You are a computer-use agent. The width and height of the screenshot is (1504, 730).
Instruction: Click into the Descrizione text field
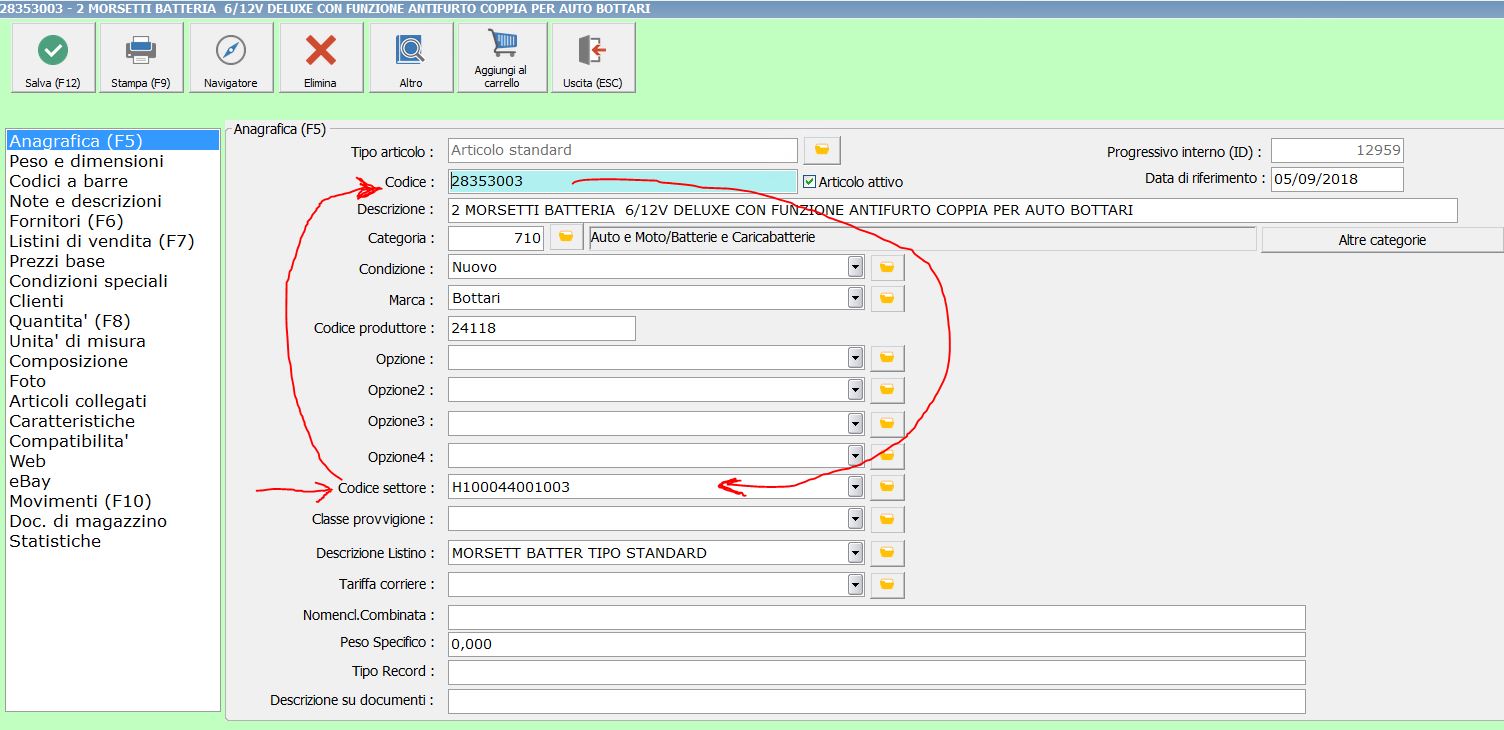coord(952,210)
